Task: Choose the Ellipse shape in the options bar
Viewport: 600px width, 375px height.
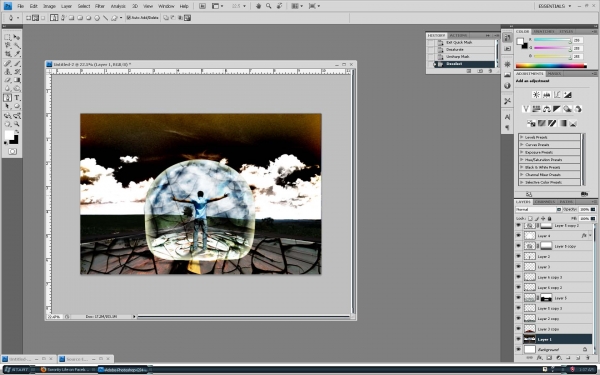Action: click(88, 18)
